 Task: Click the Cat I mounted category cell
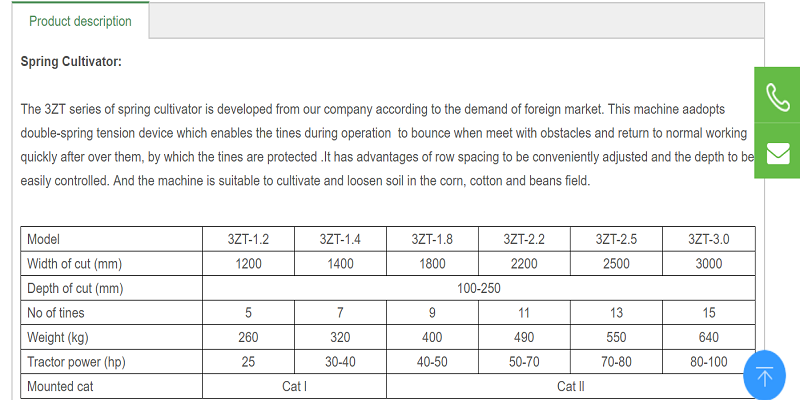(294, 386)
